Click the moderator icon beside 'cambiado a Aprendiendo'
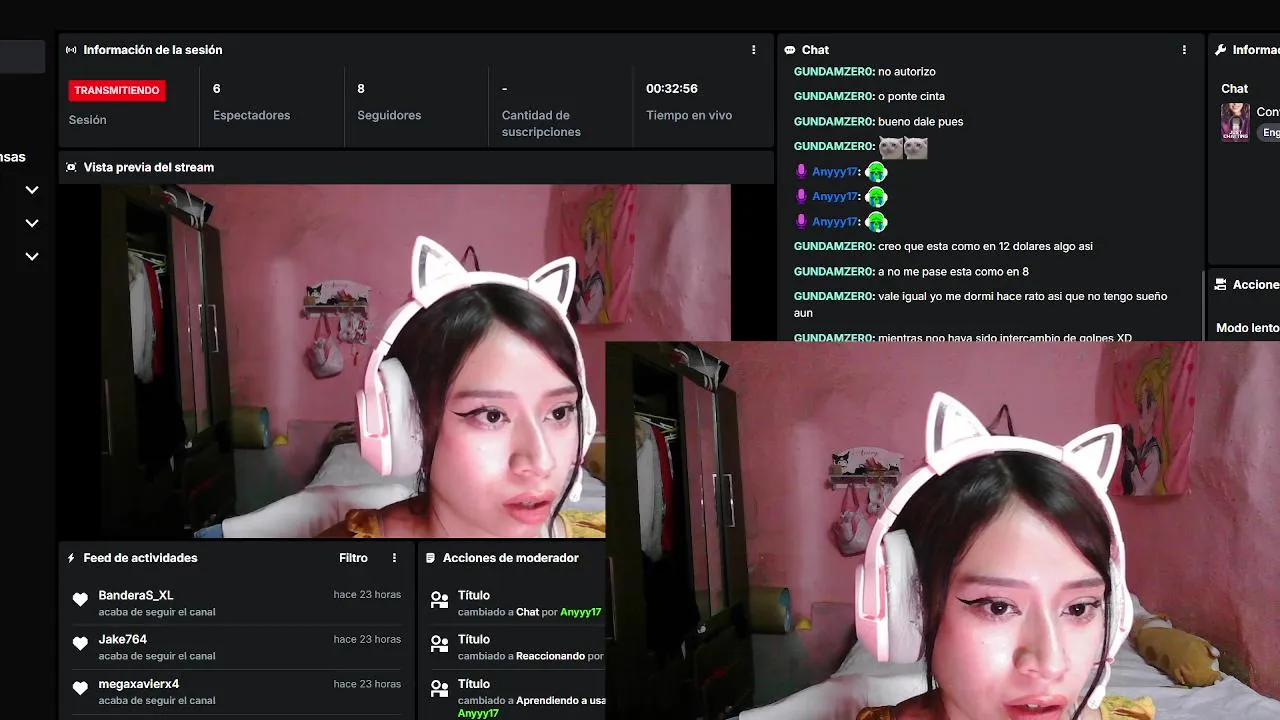Image resolution: width=1280 pixels, height=720 pixels. point(439,689)
